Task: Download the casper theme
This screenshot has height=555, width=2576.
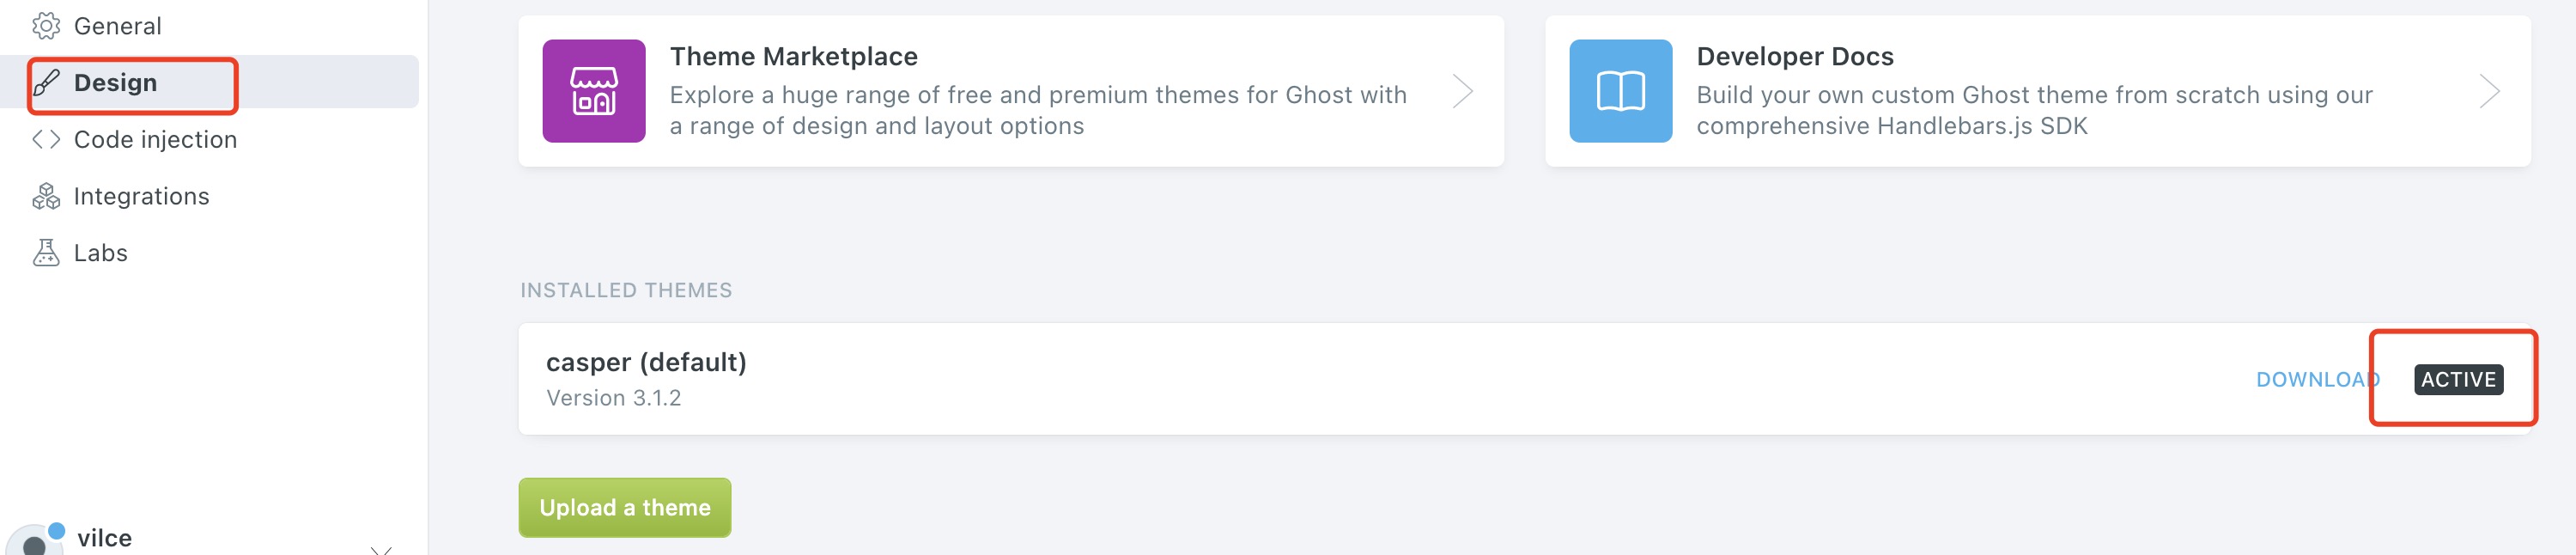Action: coord(2317,379)
